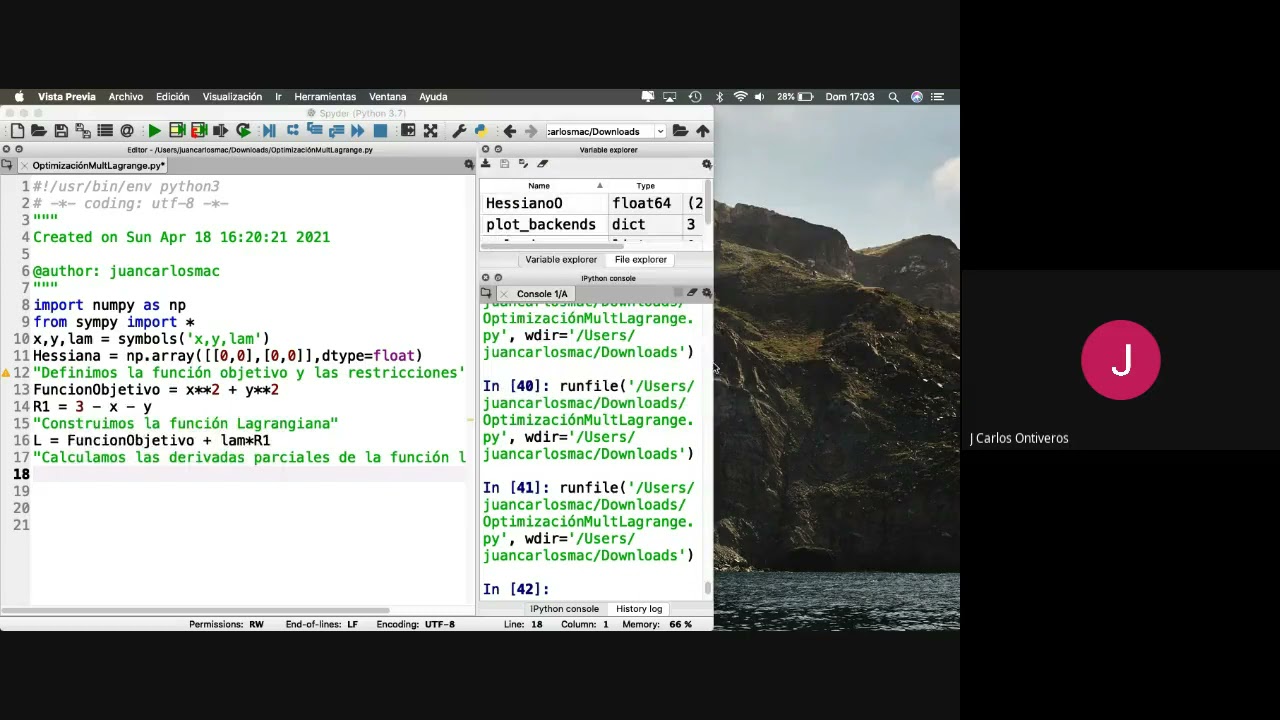The height and width of the screenshot is (720, 1280).
Task: Open the Ayuda menu
Action: [433, 97]
